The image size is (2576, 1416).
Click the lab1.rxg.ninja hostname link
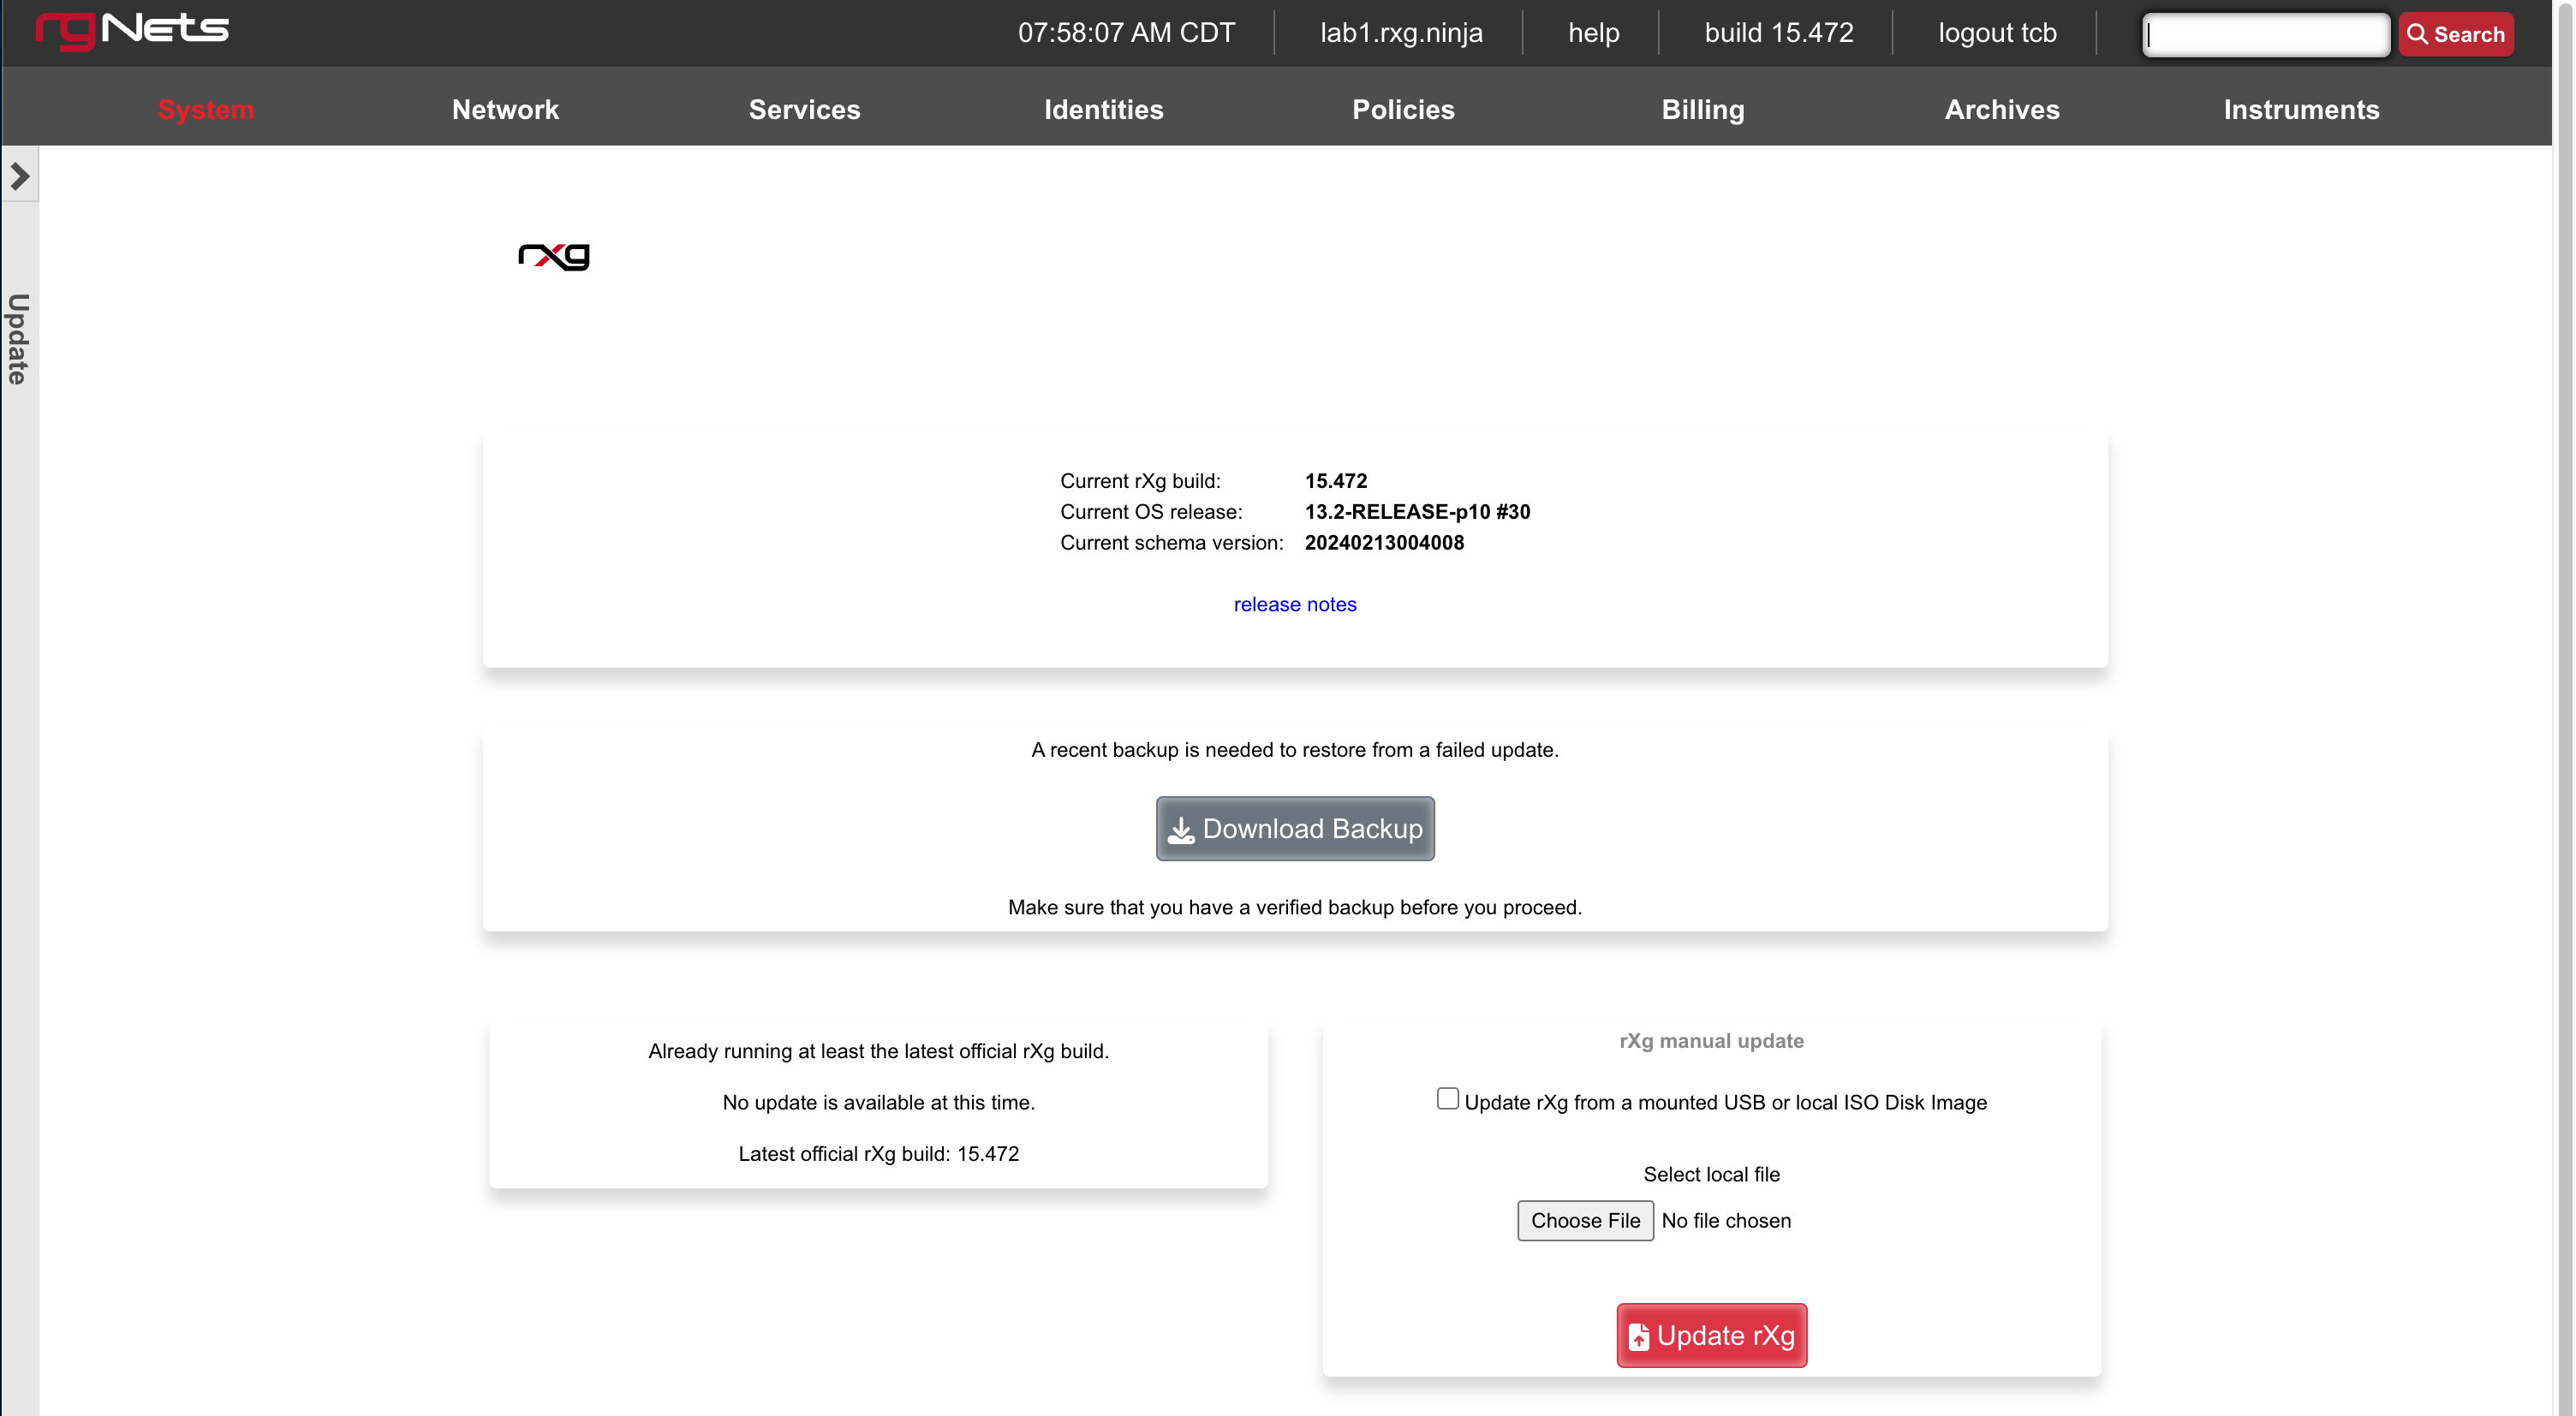coord(1401,33)
